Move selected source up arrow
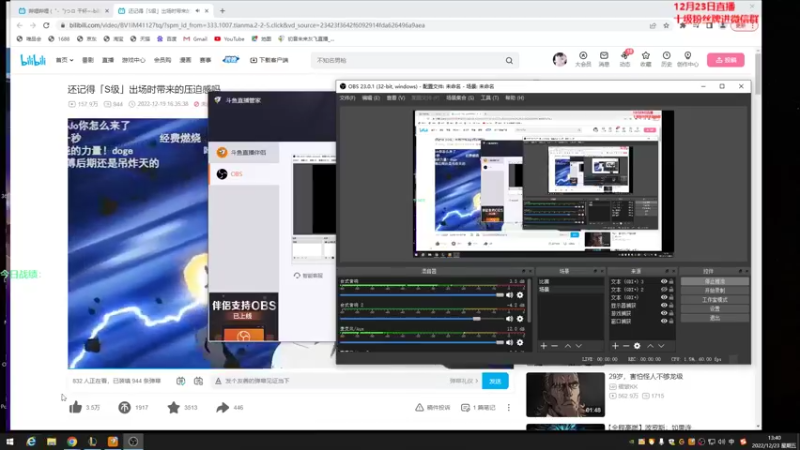The width and height of the screenshot is (800, 450). 651,346
